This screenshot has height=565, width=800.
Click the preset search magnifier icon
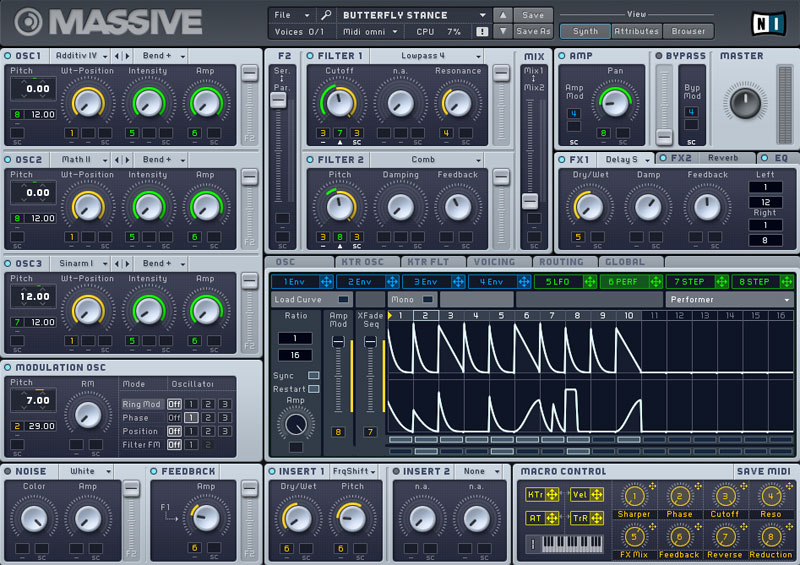326,15
